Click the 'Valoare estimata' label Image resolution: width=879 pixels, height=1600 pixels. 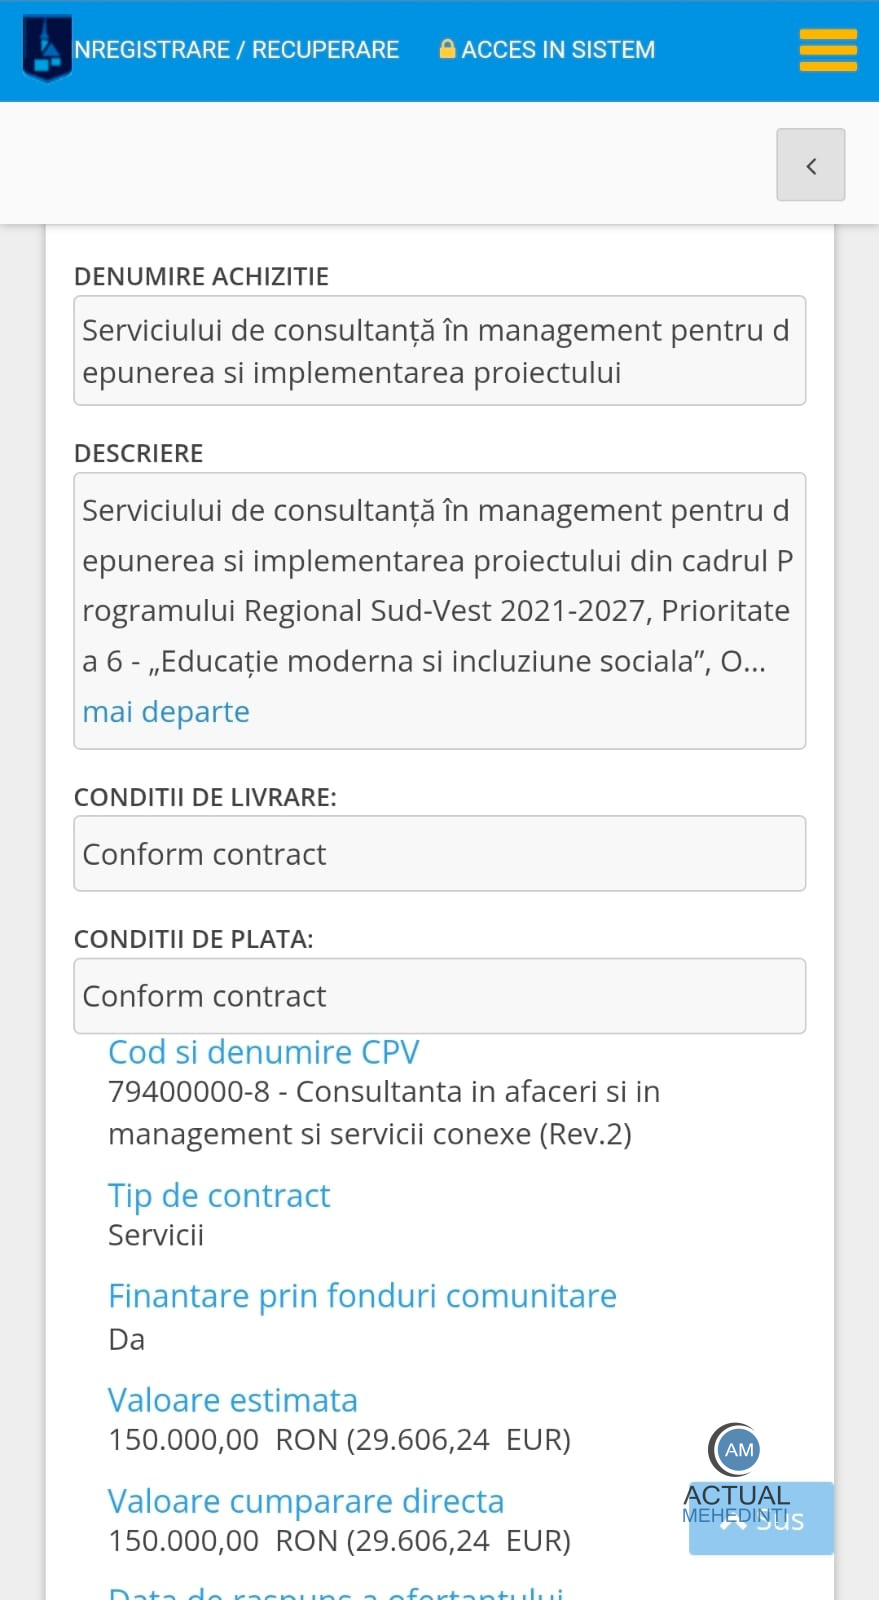[233, 1400]
